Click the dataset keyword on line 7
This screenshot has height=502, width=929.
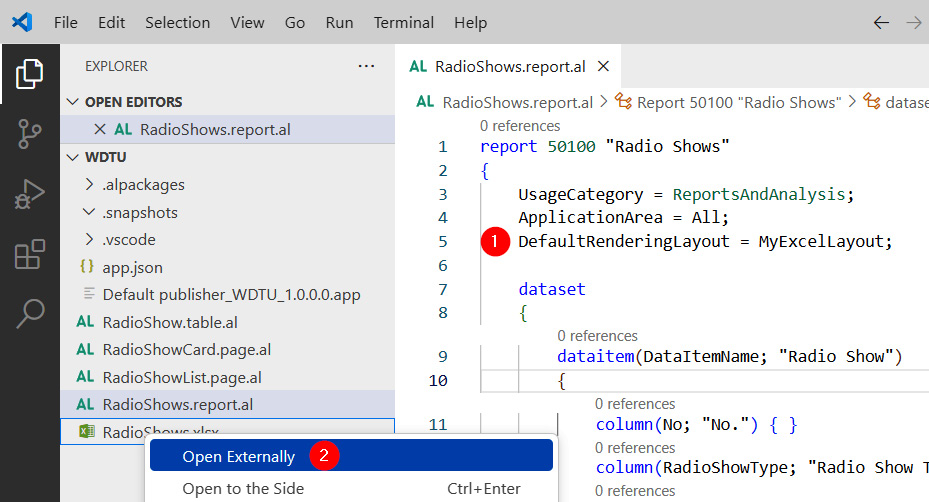[552, 289]
